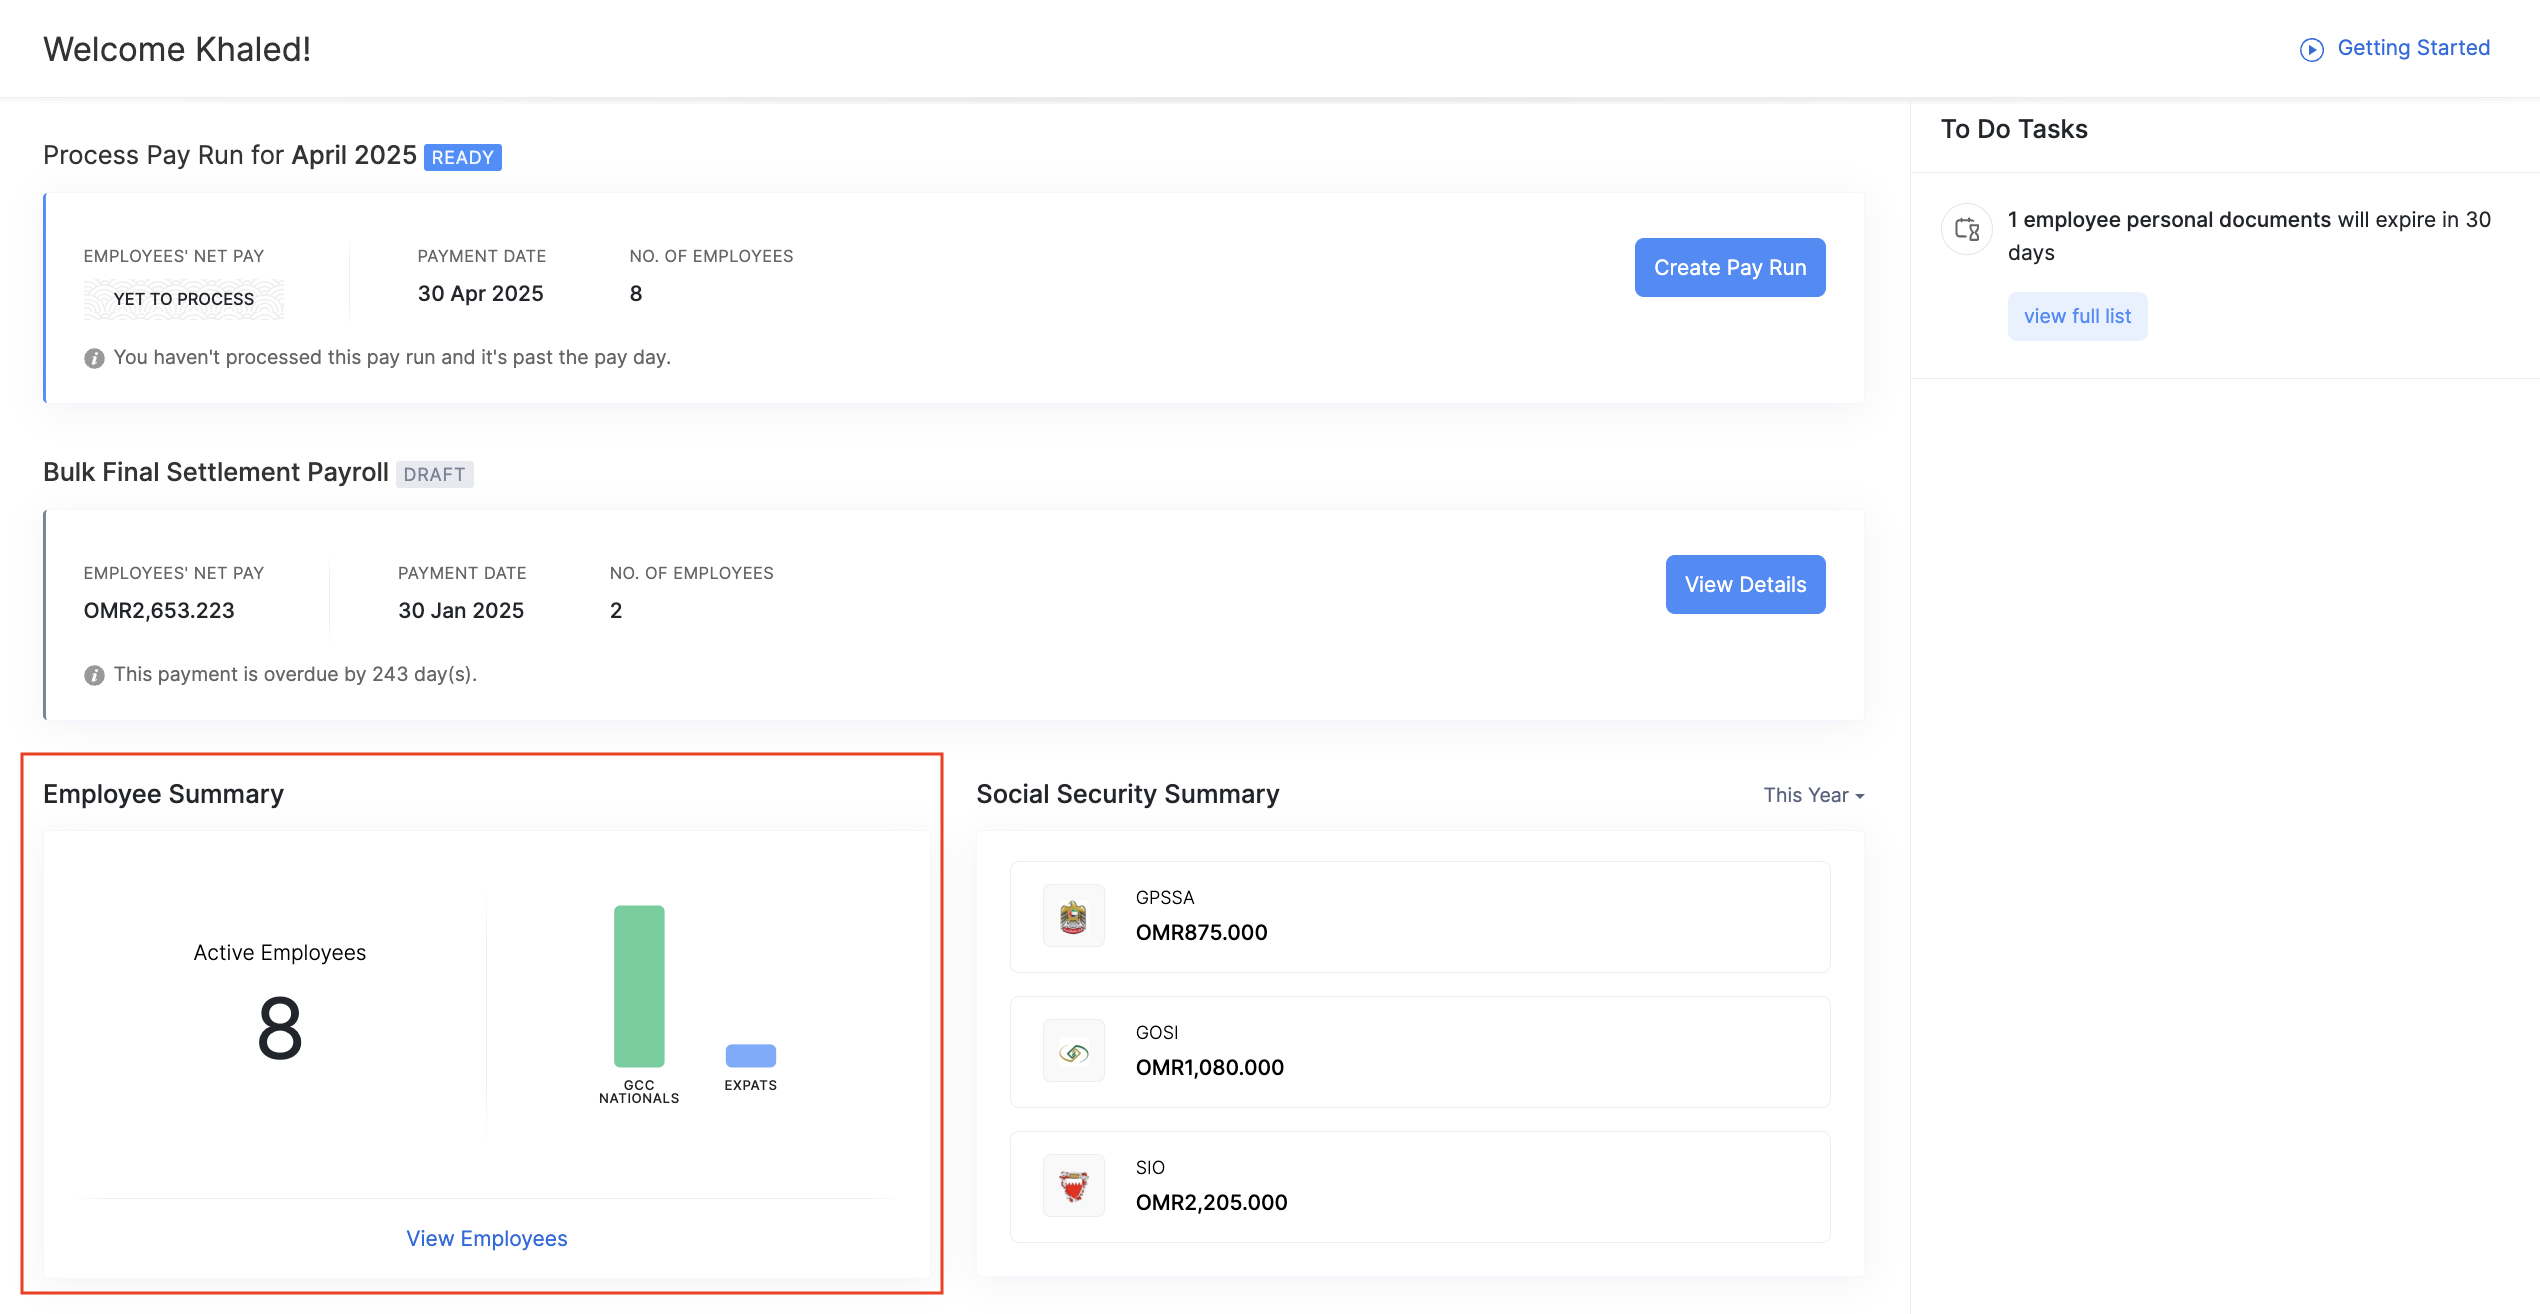Open the view full list link

(x=2077, y=316)
